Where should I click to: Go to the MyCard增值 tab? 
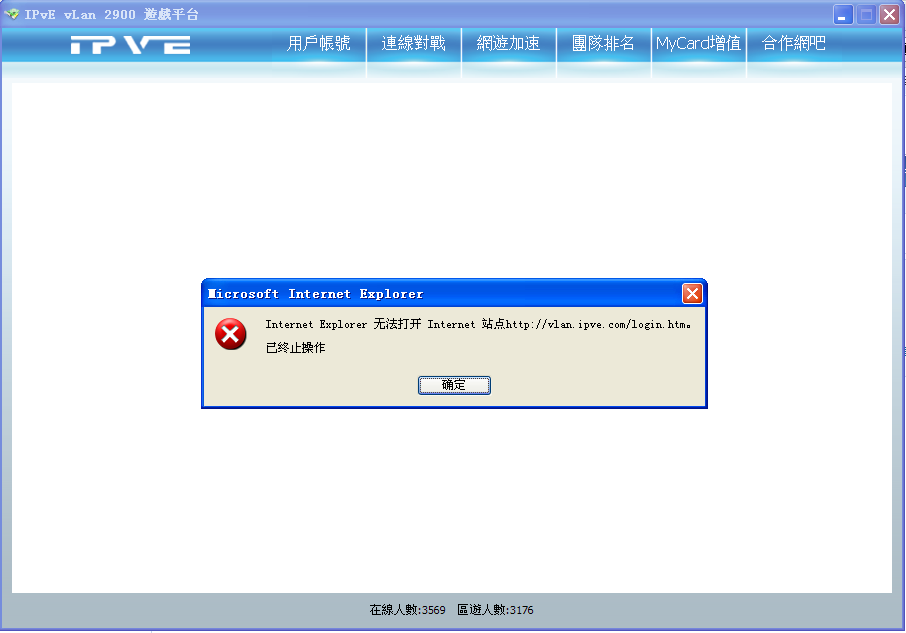pyautogui.click(x=699, y=43)
